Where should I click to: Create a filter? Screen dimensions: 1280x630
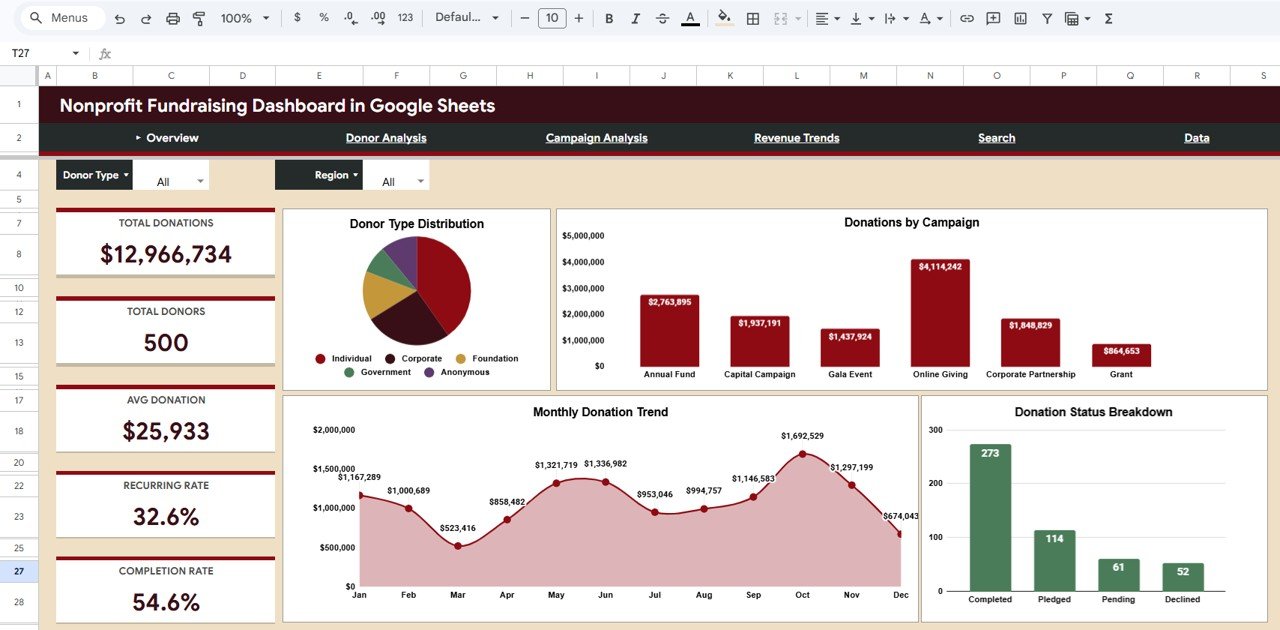(1047, 18)
